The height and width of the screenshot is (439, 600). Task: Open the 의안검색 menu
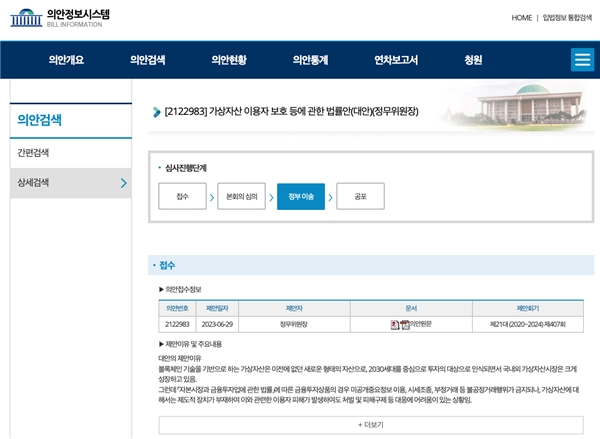click(148, 60)
